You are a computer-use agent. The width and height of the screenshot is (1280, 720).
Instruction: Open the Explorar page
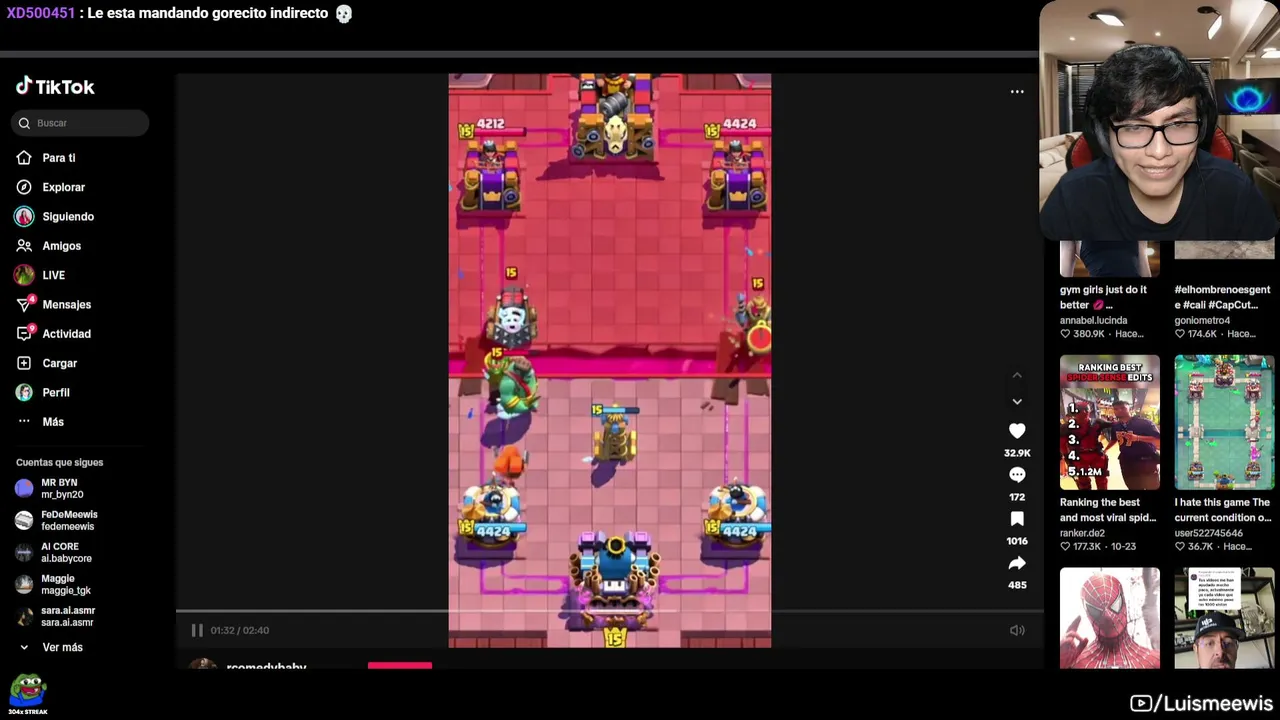63,187
